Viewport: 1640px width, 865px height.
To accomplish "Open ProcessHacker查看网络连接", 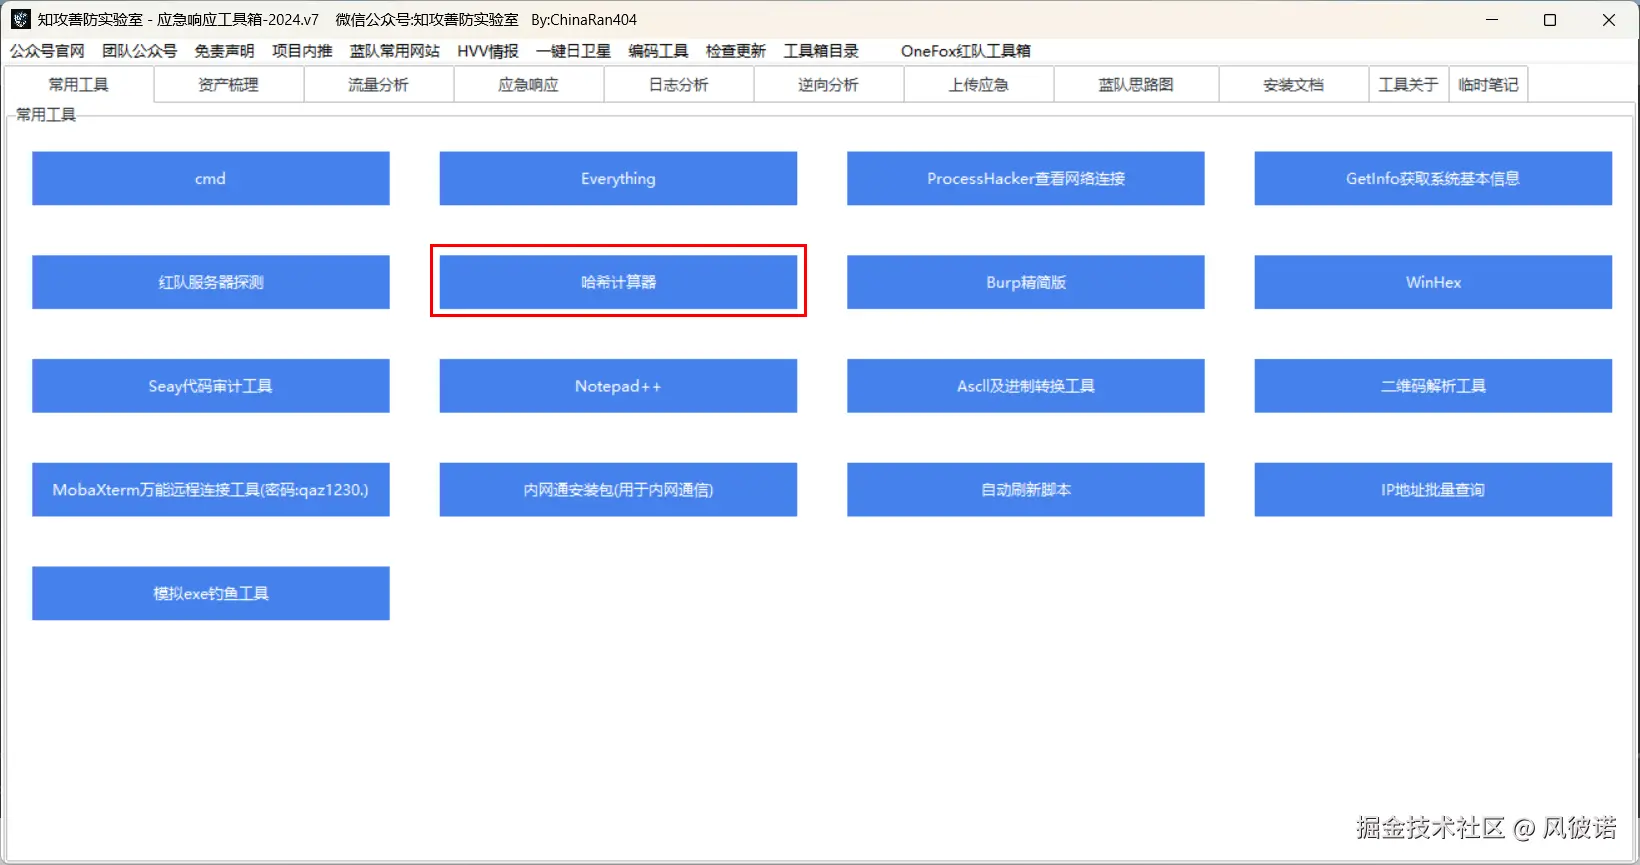I will click(x=1026, y=178).
